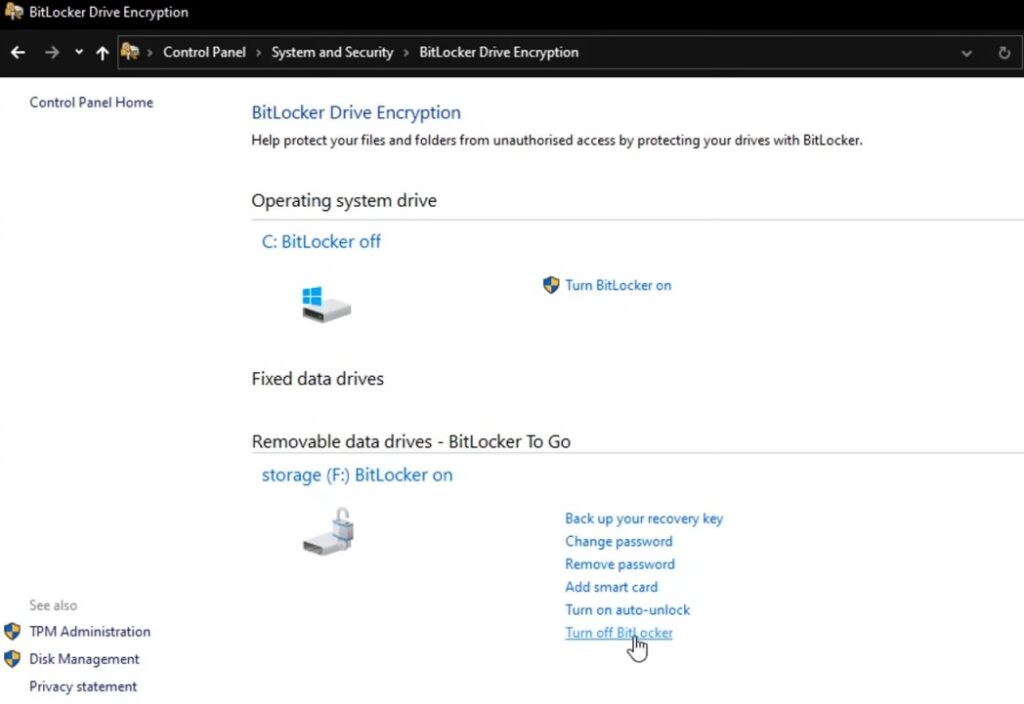Open the chevron before Control Panel breadcrumb
1024x704 pixels.
[150, 53]
